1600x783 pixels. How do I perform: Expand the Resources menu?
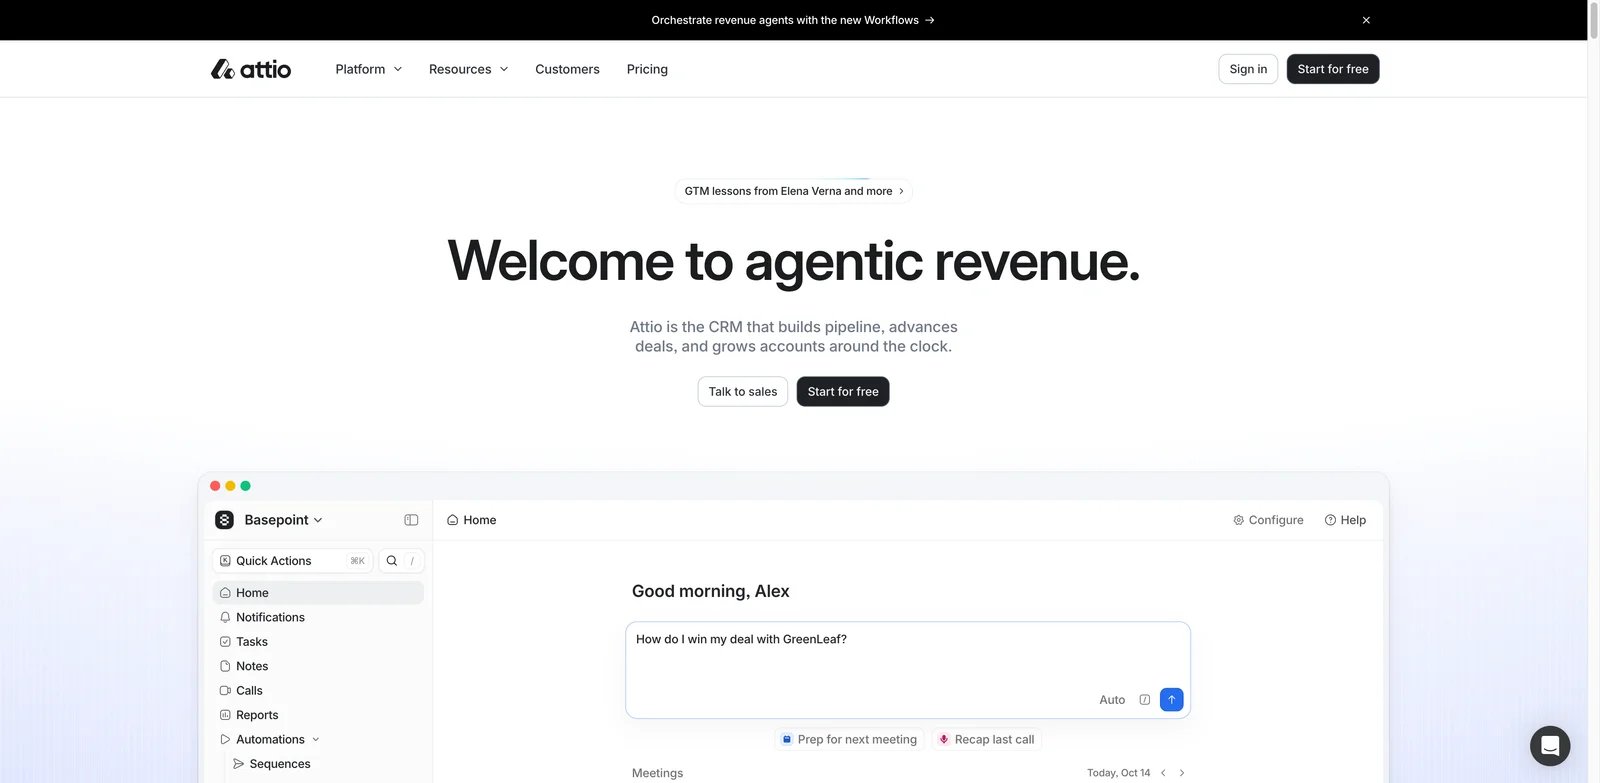click(469, 69)
